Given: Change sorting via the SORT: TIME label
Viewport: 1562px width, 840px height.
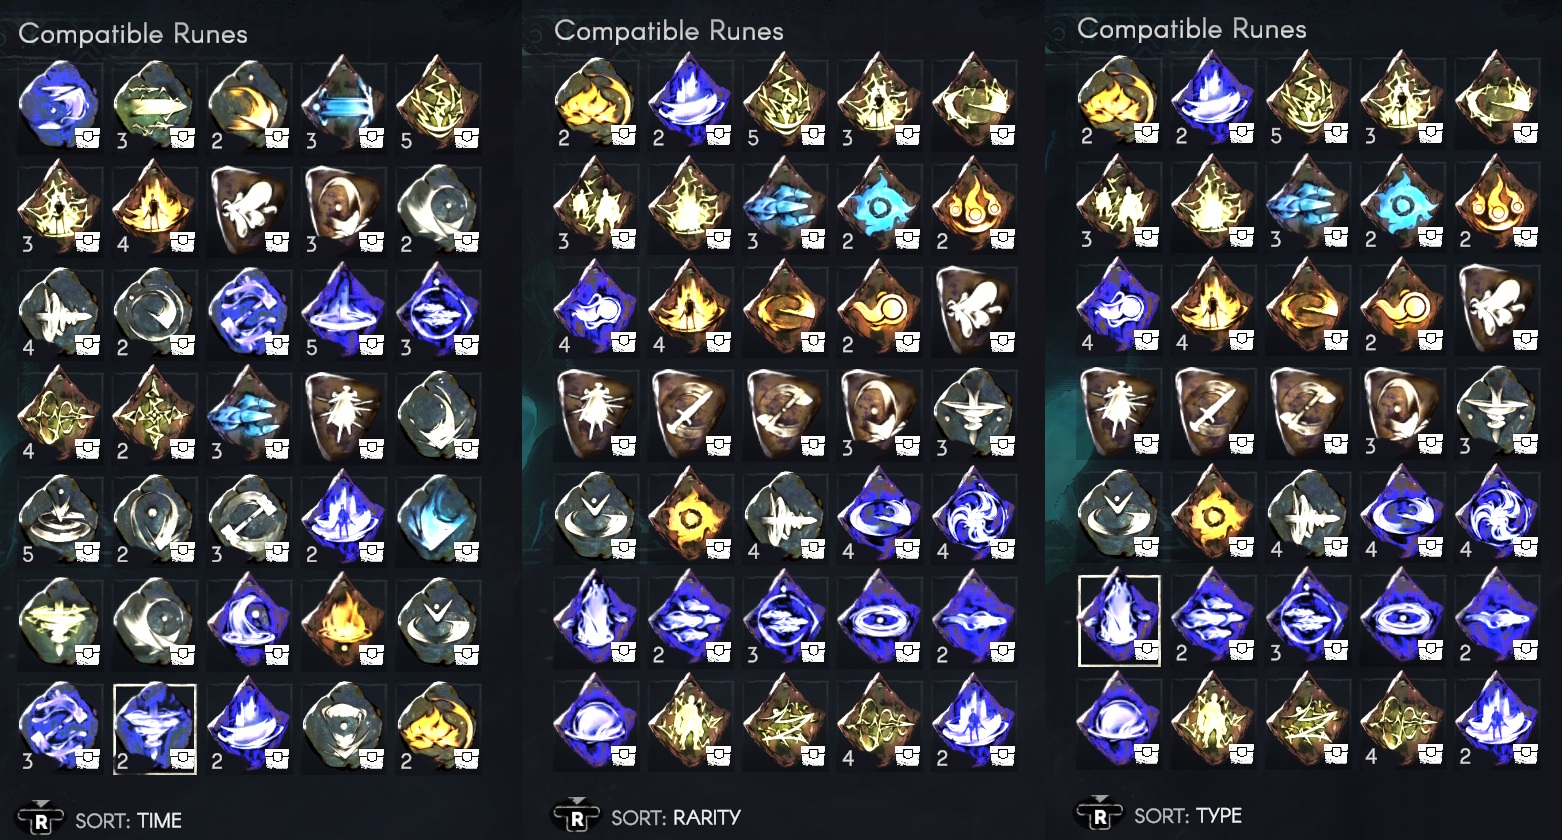Looking at the screenshot, I should point(129,821).
